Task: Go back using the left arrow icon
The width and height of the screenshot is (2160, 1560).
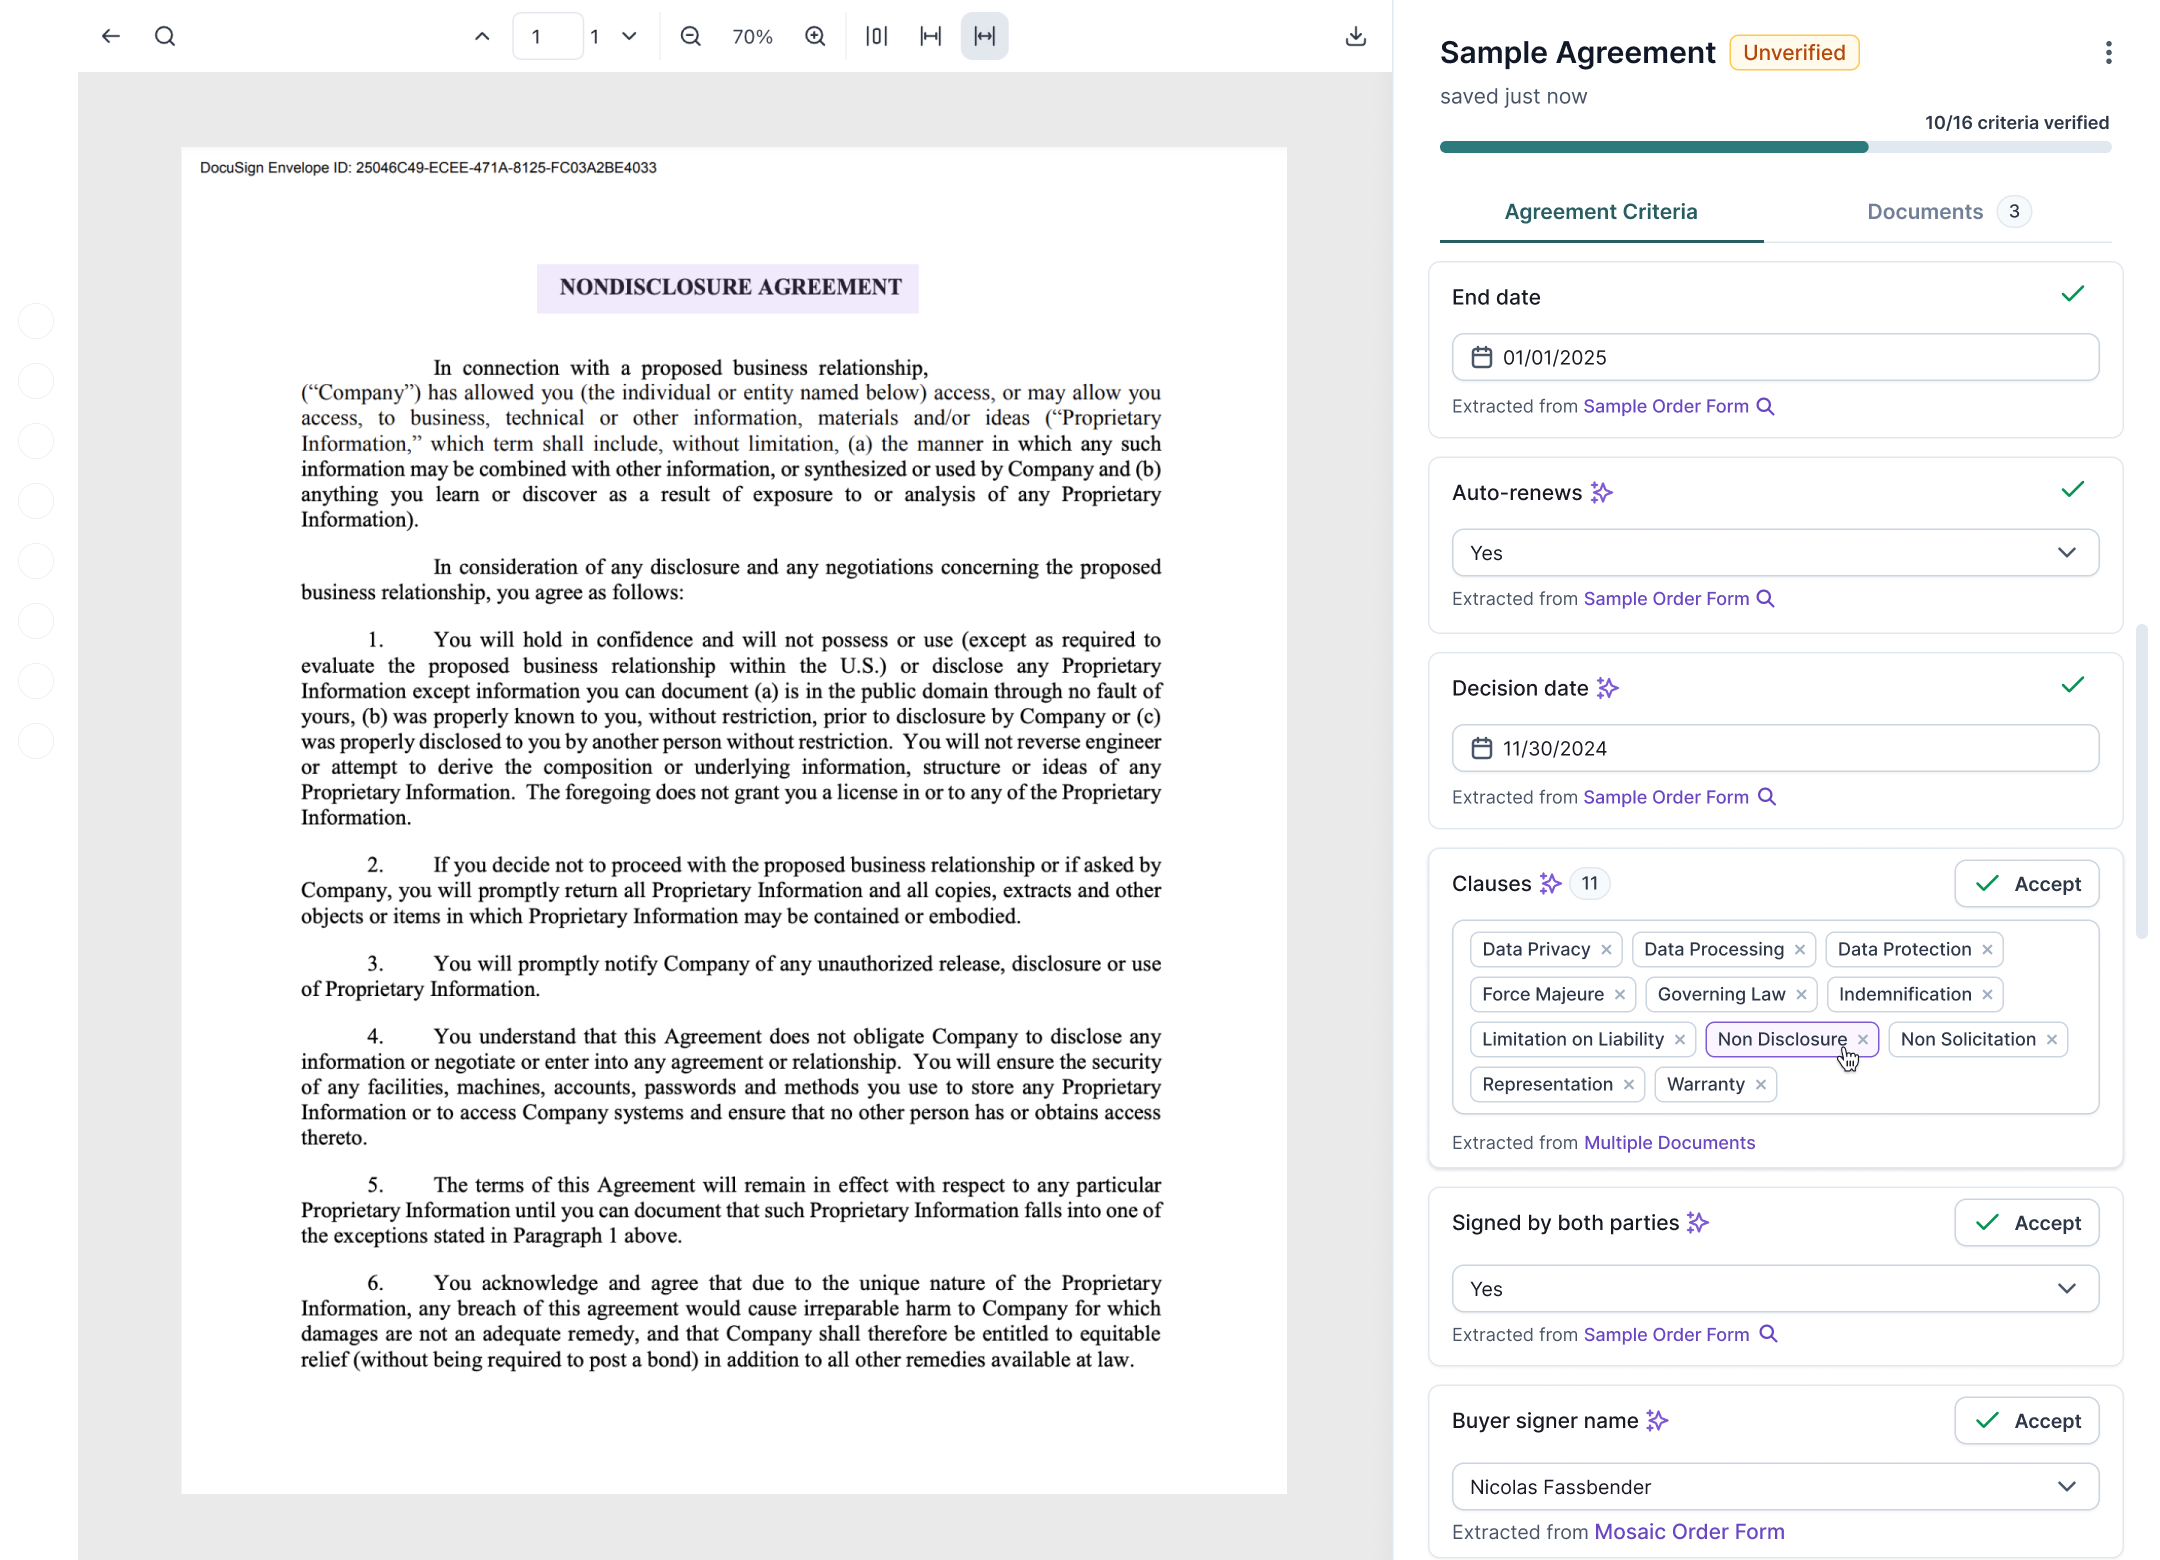Action: (110, 36)
